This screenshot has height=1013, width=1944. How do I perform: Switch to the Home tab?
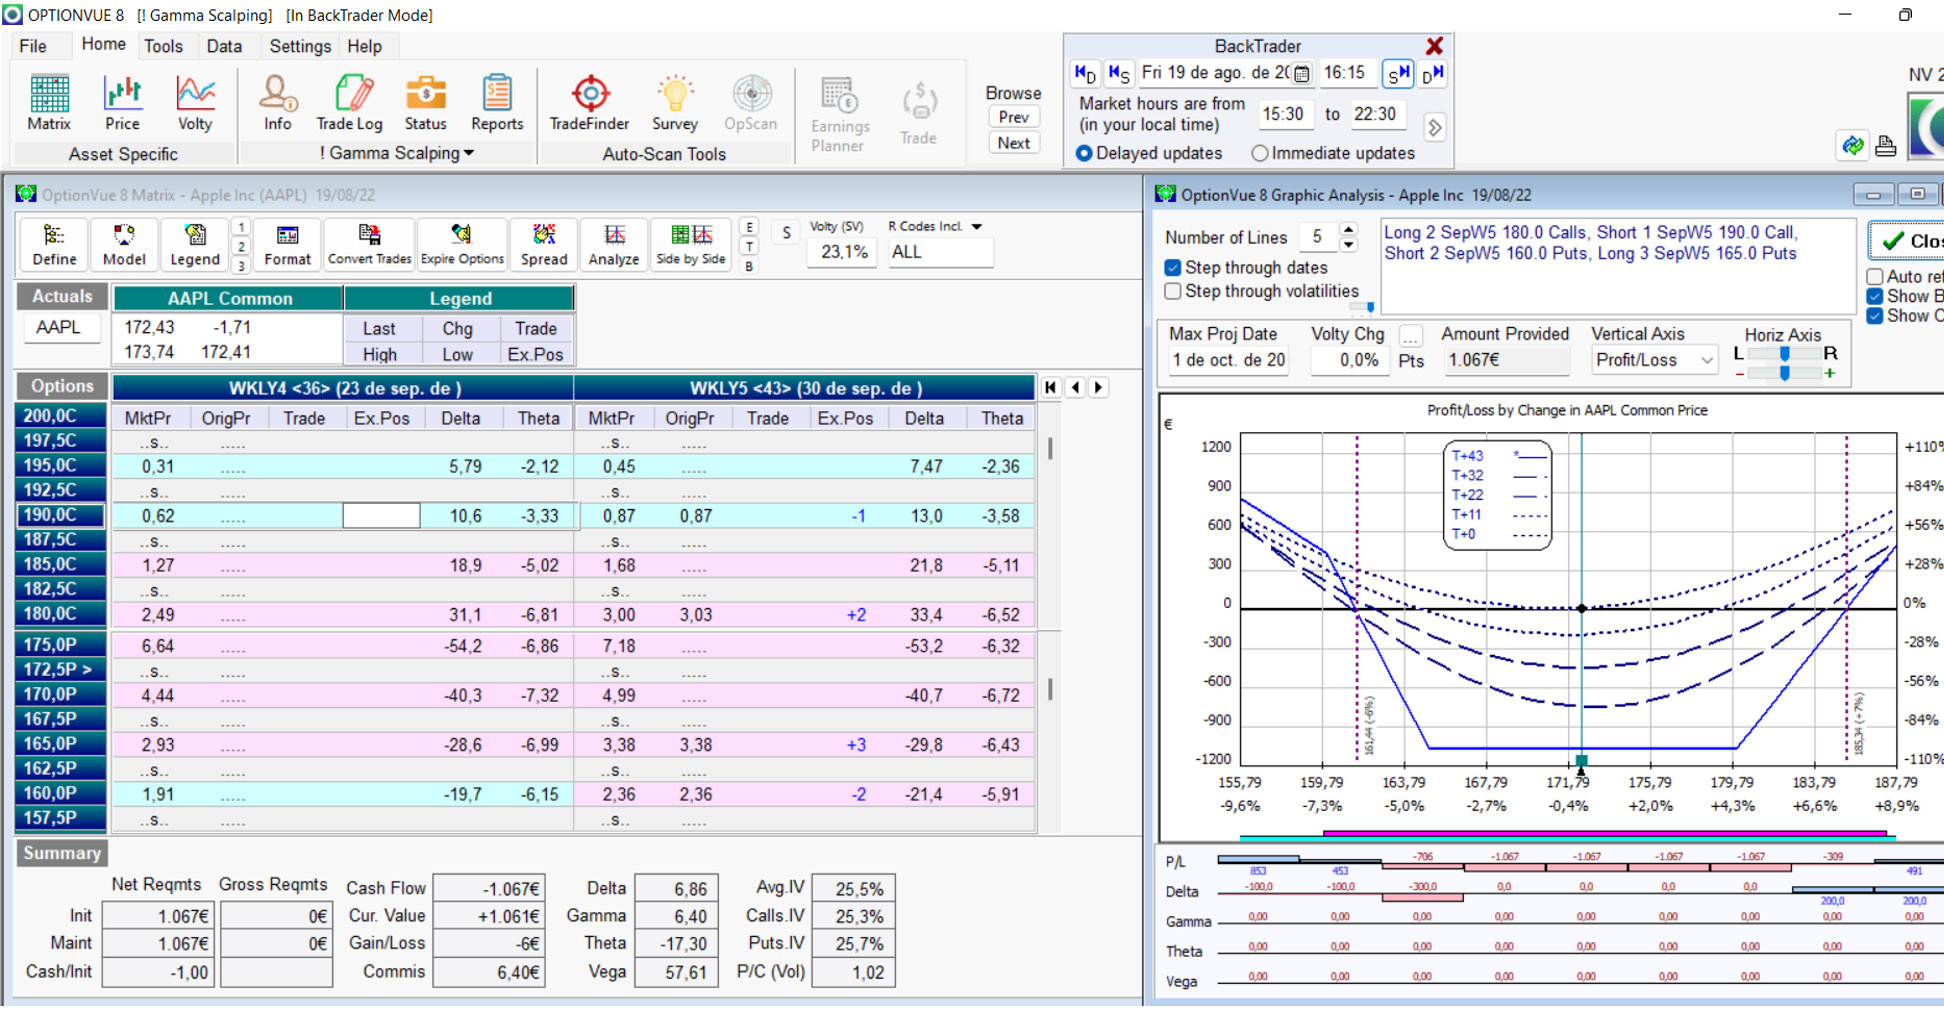[104, 44]
